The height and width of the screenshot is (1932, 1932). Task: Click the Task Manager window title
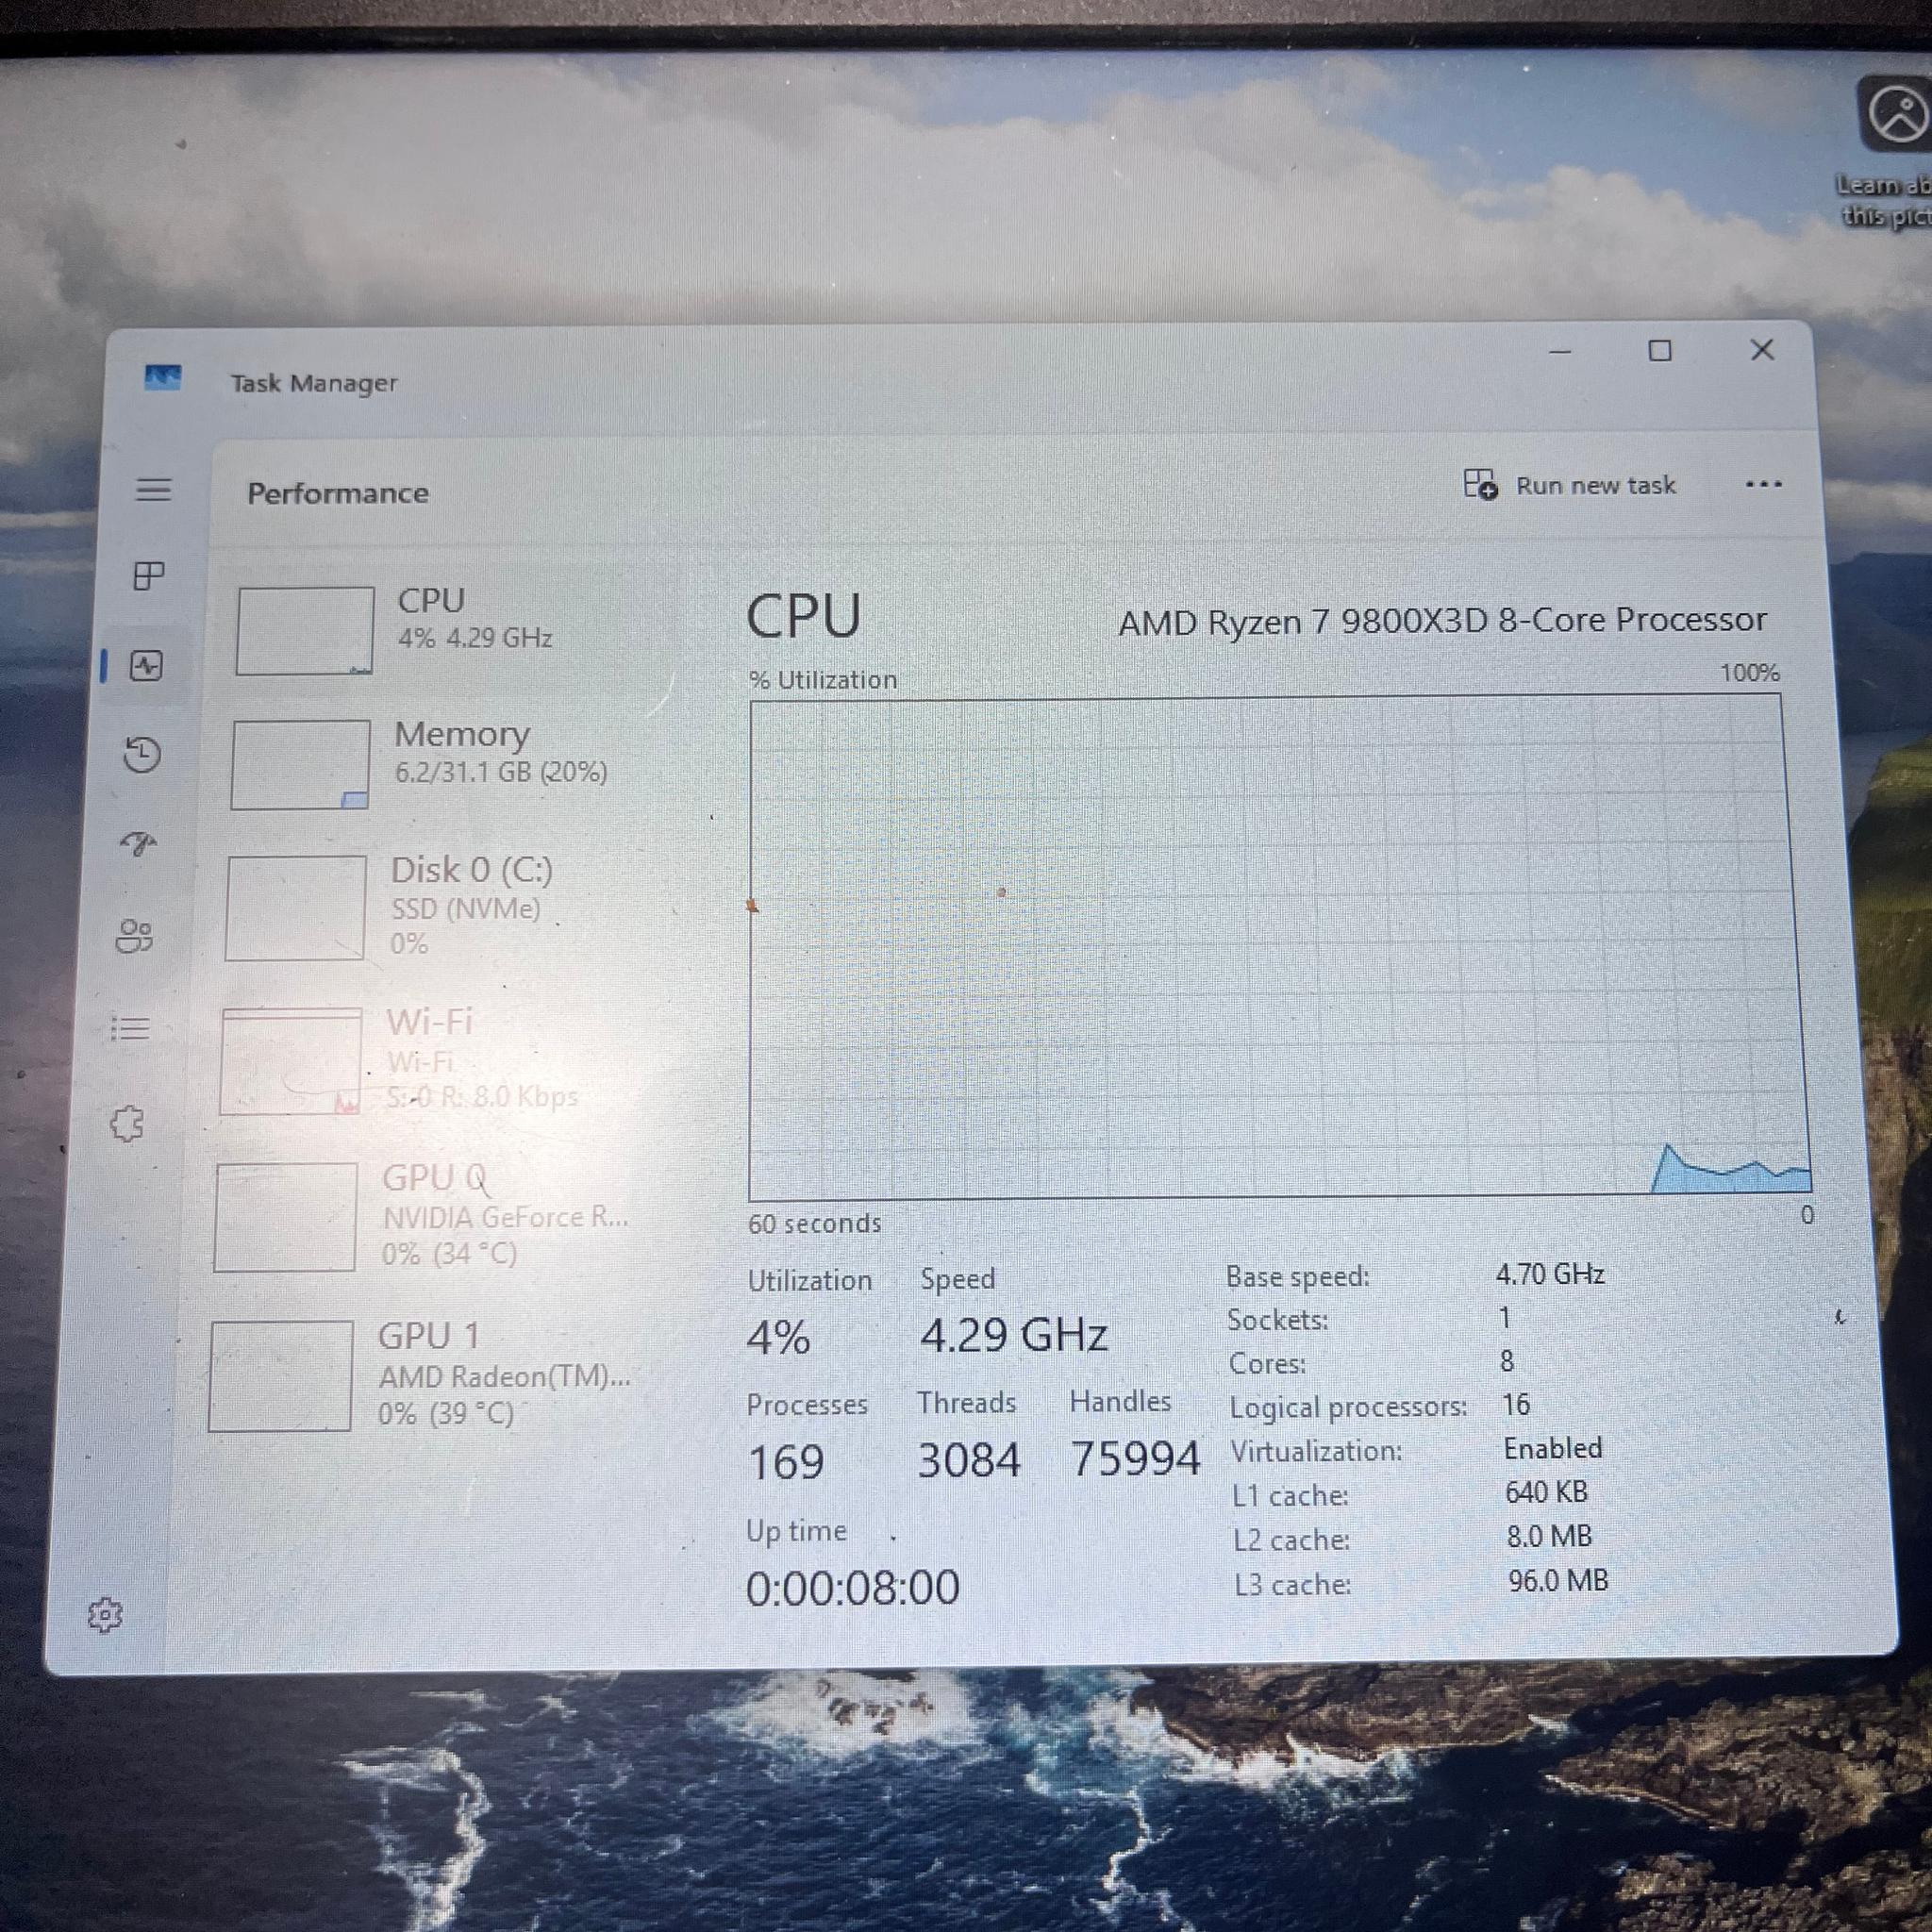point(314,383)
